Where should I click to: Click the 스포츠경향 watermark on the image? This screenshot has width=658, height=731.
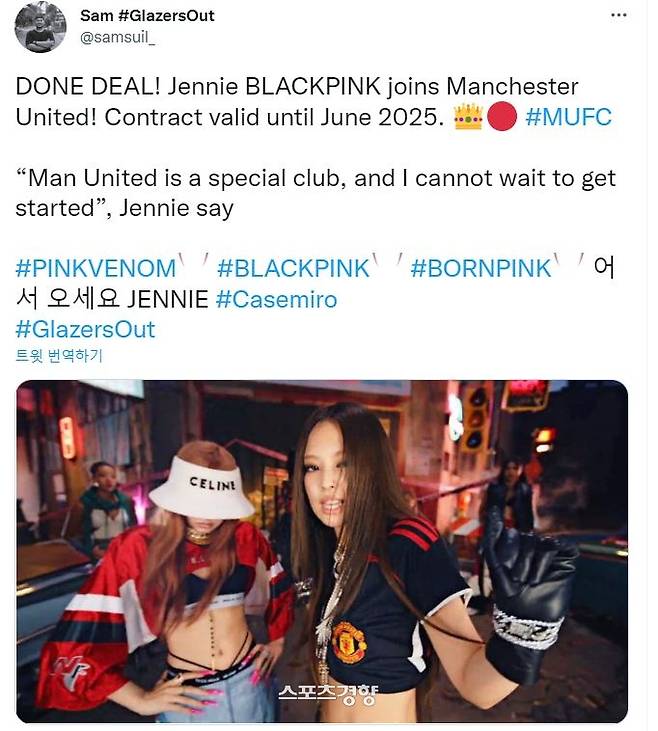pos(326,694)
